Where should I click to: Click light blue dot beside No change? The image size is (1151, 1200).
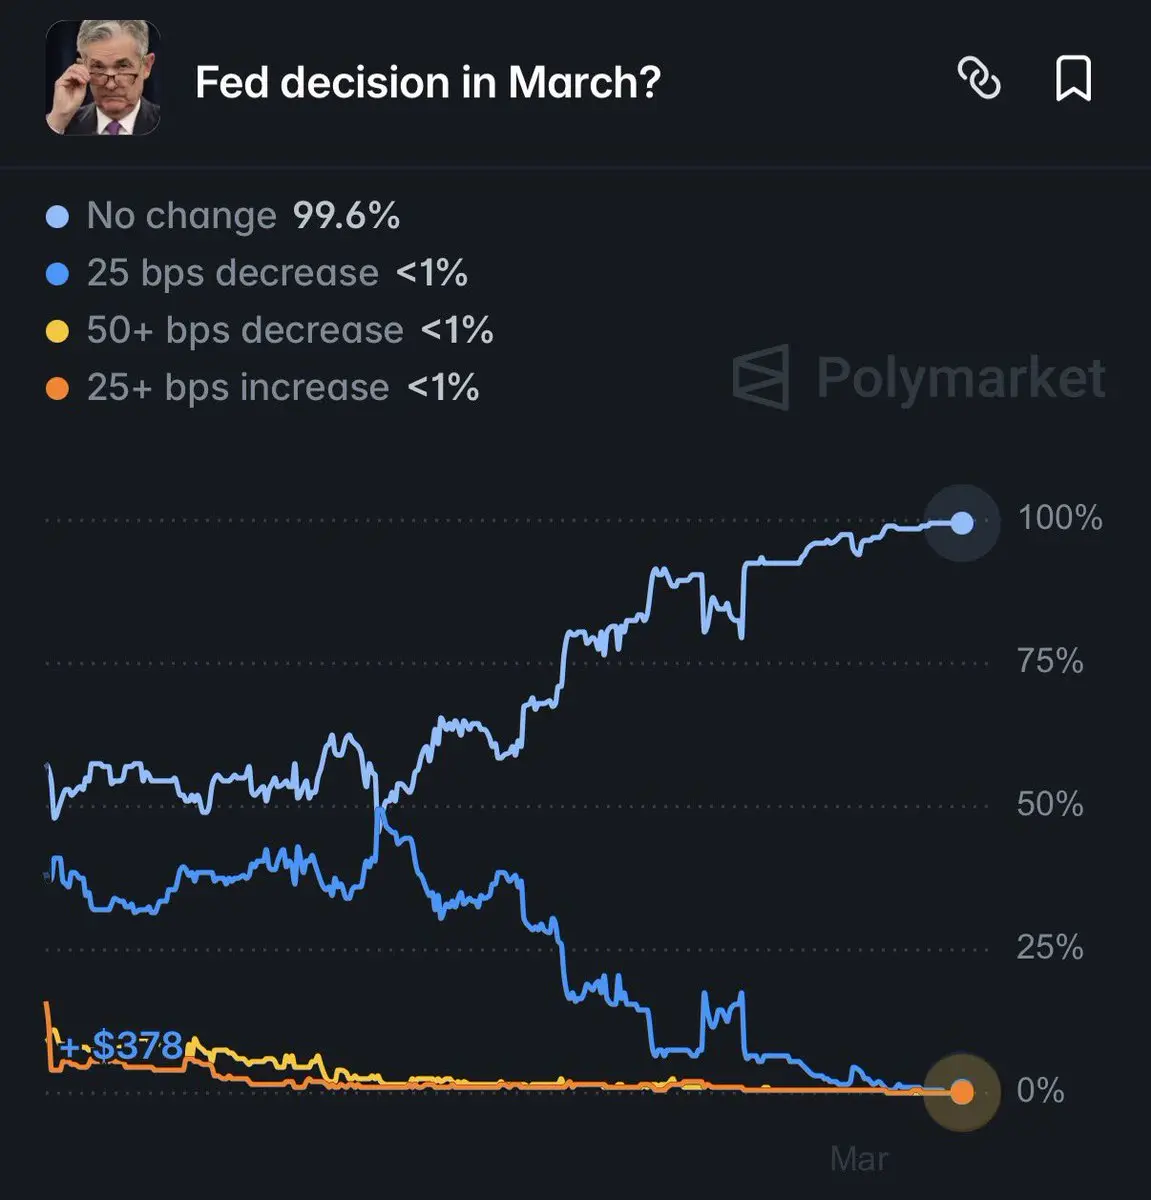click(58, 217)
